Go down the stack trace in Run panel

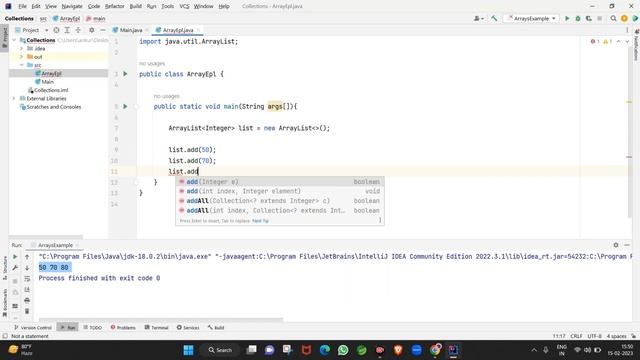[x=27, y=268]
